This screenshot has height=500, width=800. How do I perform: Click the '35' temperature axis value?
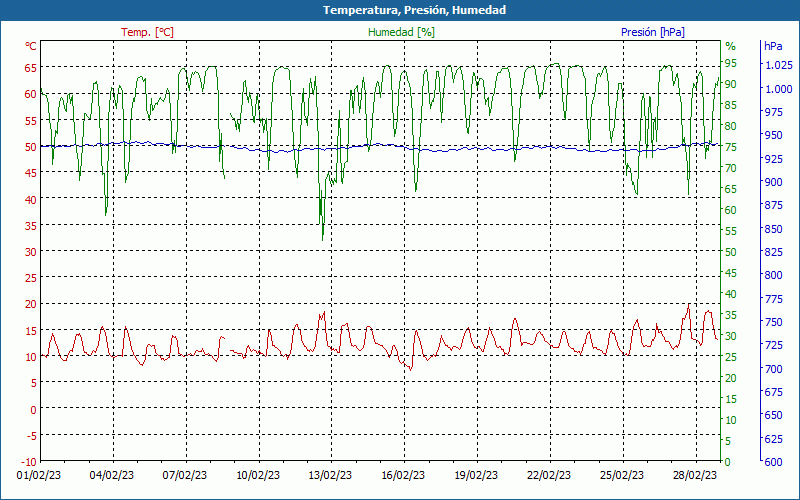coord(31,226)
